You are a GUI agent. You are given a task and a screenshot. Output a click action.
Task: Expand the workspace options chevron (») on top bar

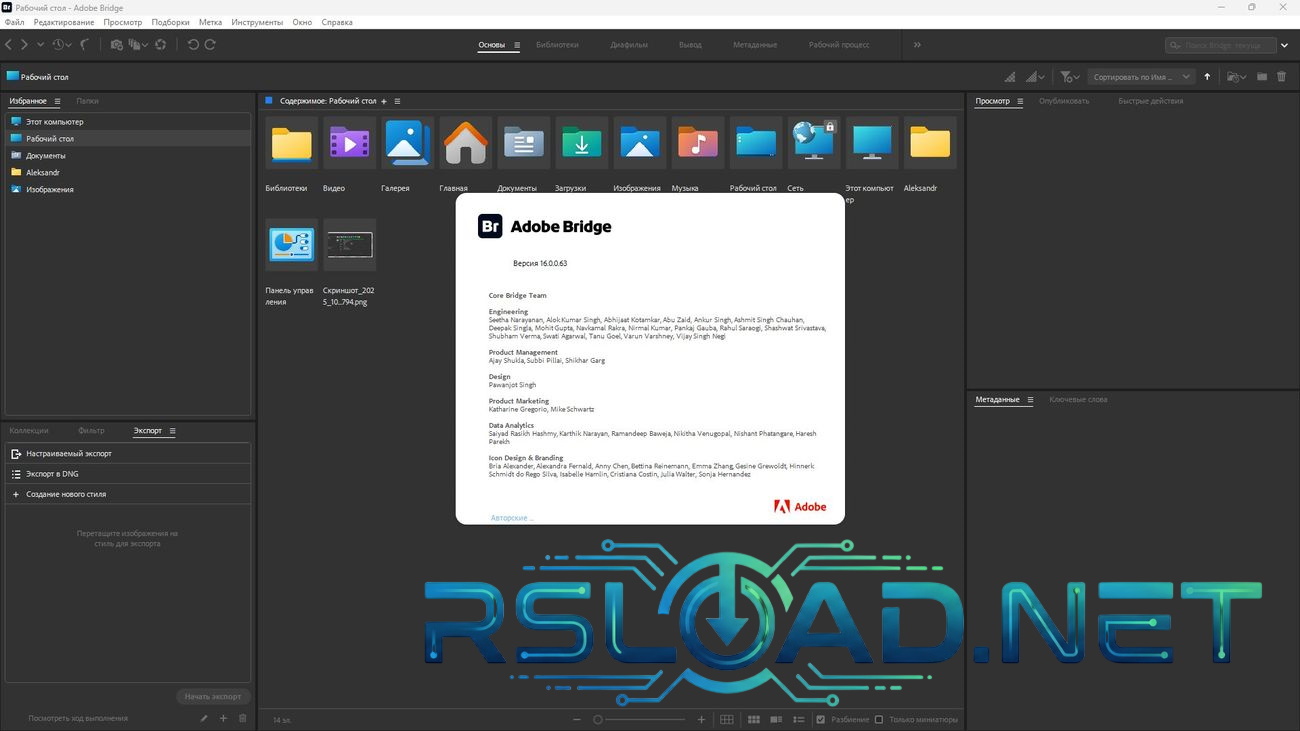coord(917,44)
